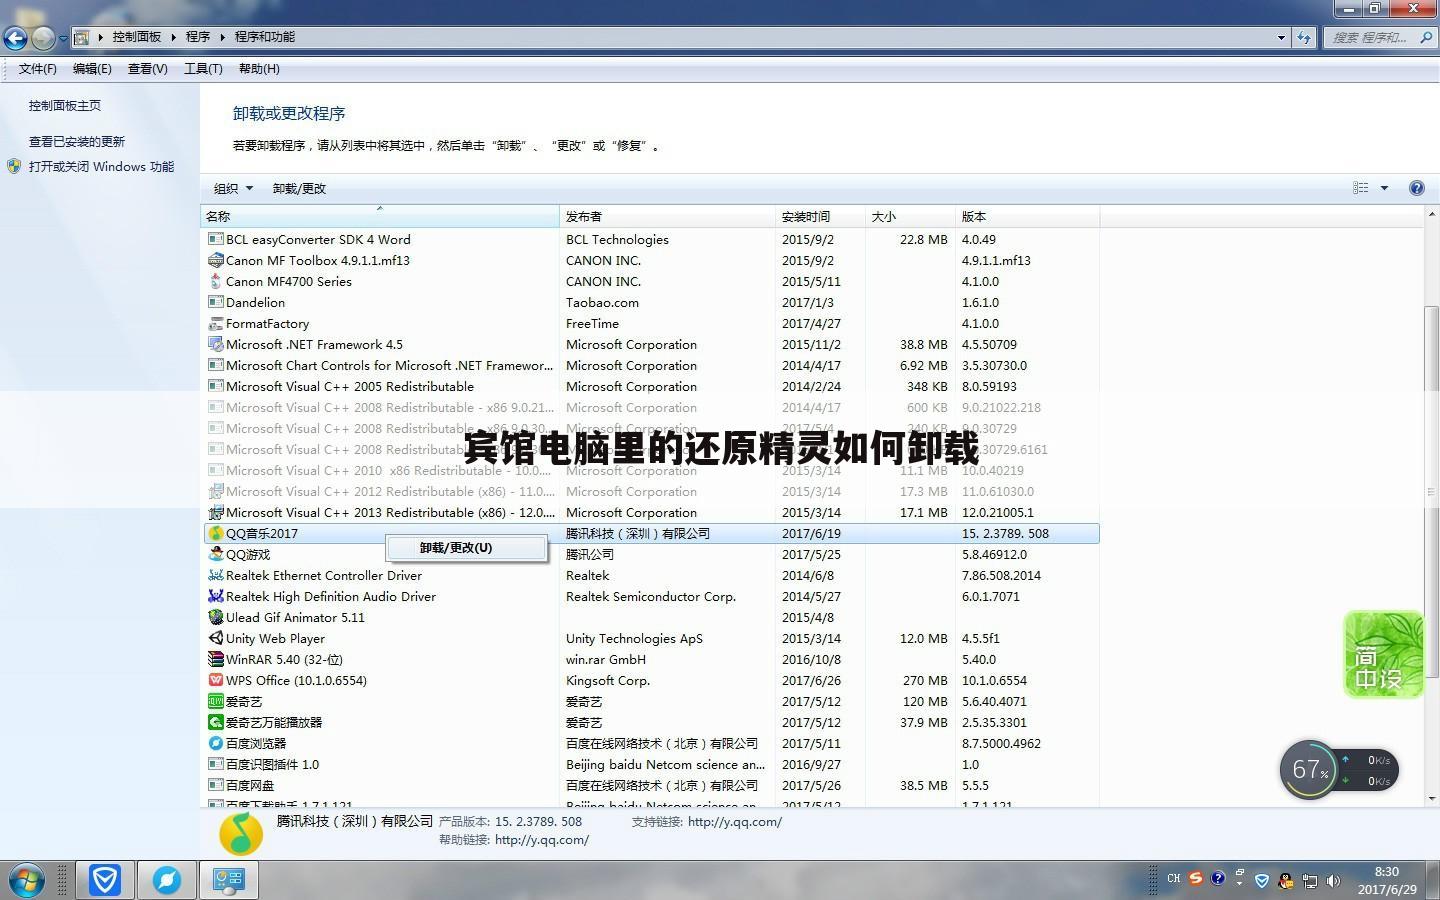Select the row Dandelion
Viewport: 1440px width, 900px height.
(651, 303)
